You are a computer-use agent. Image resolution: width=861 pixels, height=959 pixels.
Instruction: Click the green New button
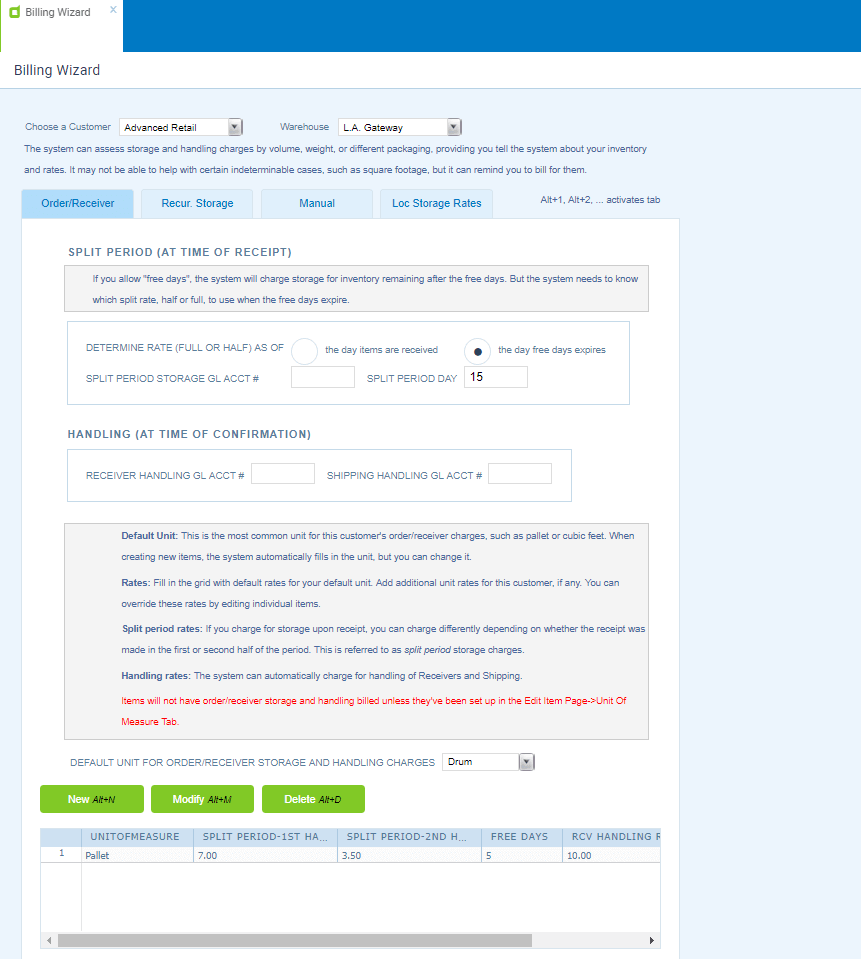pos(91,799)
